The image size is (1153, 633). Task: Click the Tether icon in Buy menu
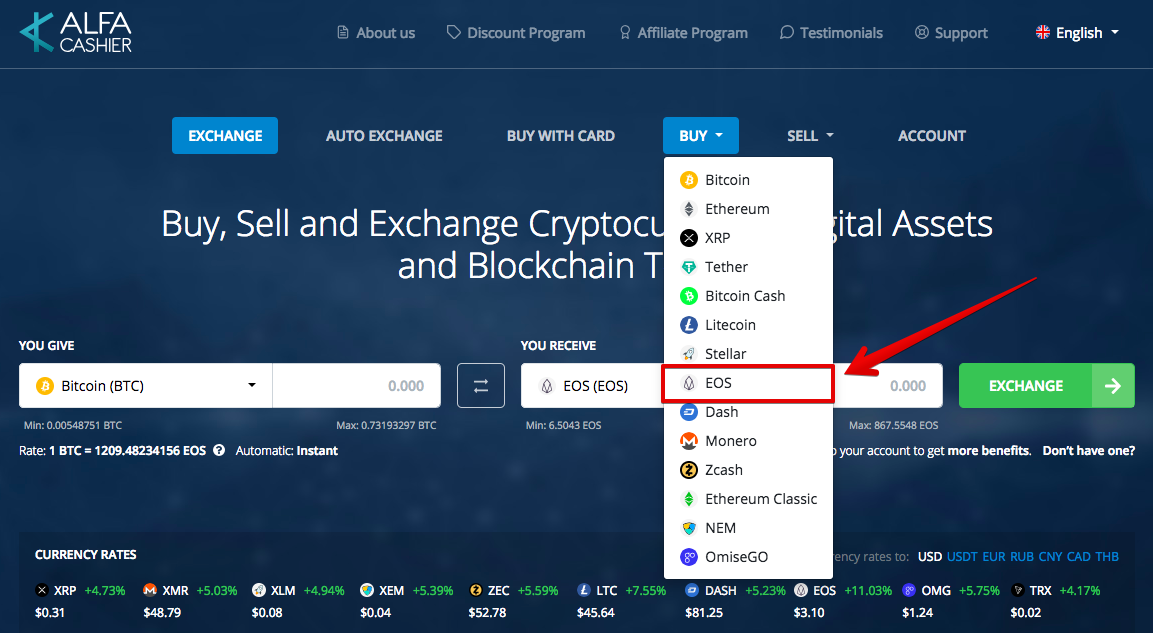click(x=689, y=267)
